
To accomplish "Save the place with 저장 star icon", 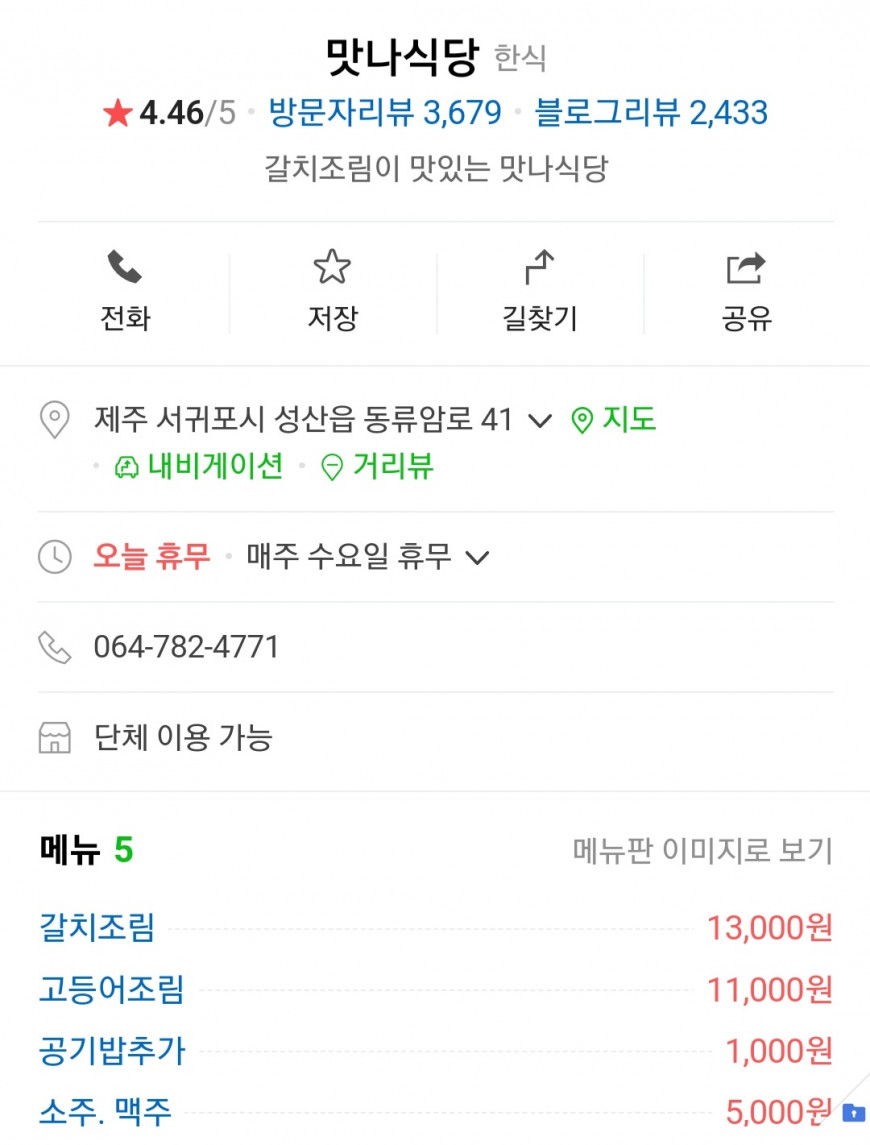I will click(x=332, y=267).
